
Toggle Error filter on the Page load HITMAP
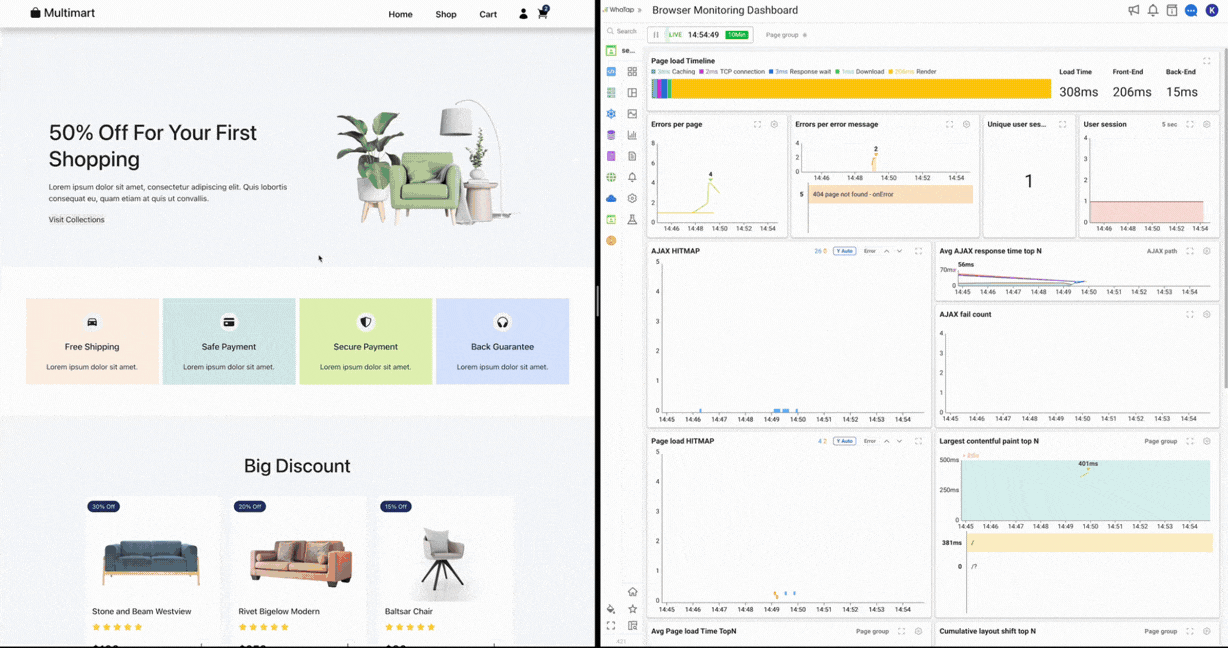tap(870, 441)
